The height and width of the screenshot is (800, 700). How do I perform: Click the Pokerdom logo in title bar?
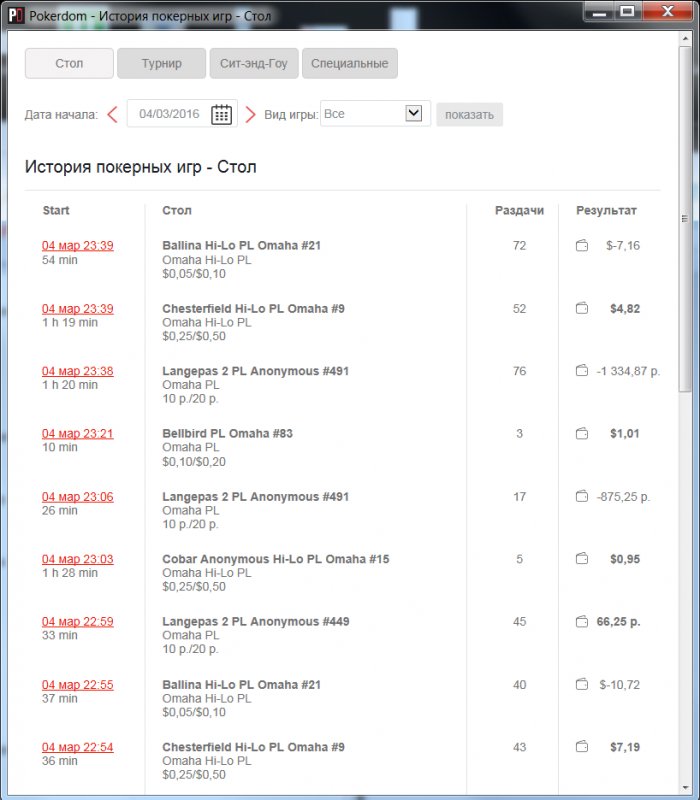click(x=16, y=16)
